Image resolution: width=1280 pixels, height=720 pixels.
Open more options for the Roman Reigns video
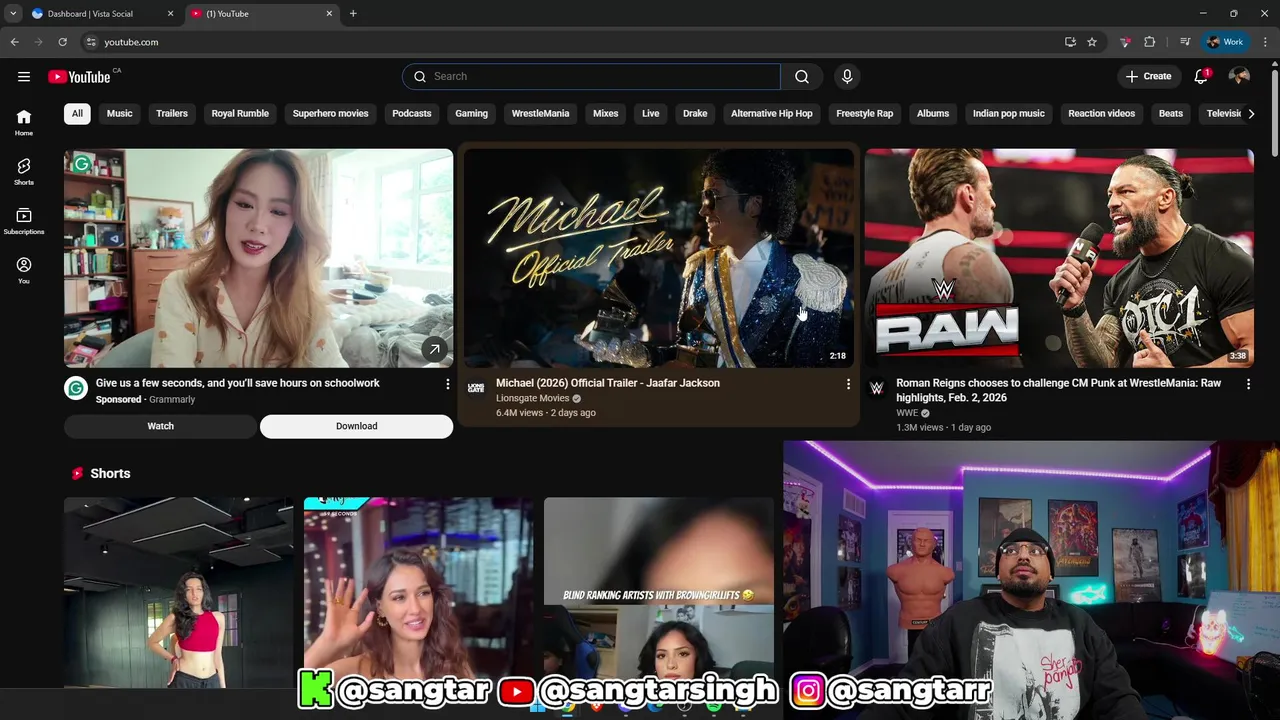point(1248,384)
